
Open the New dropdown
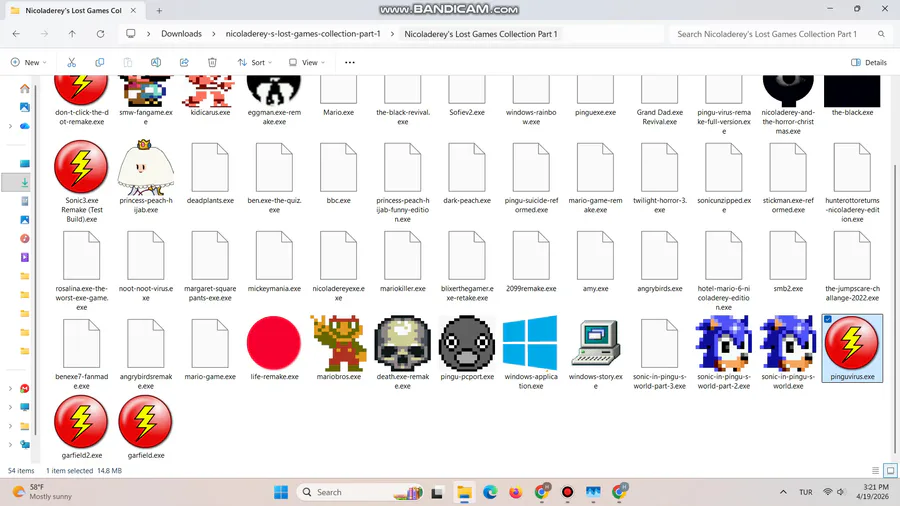click(28, 62)
